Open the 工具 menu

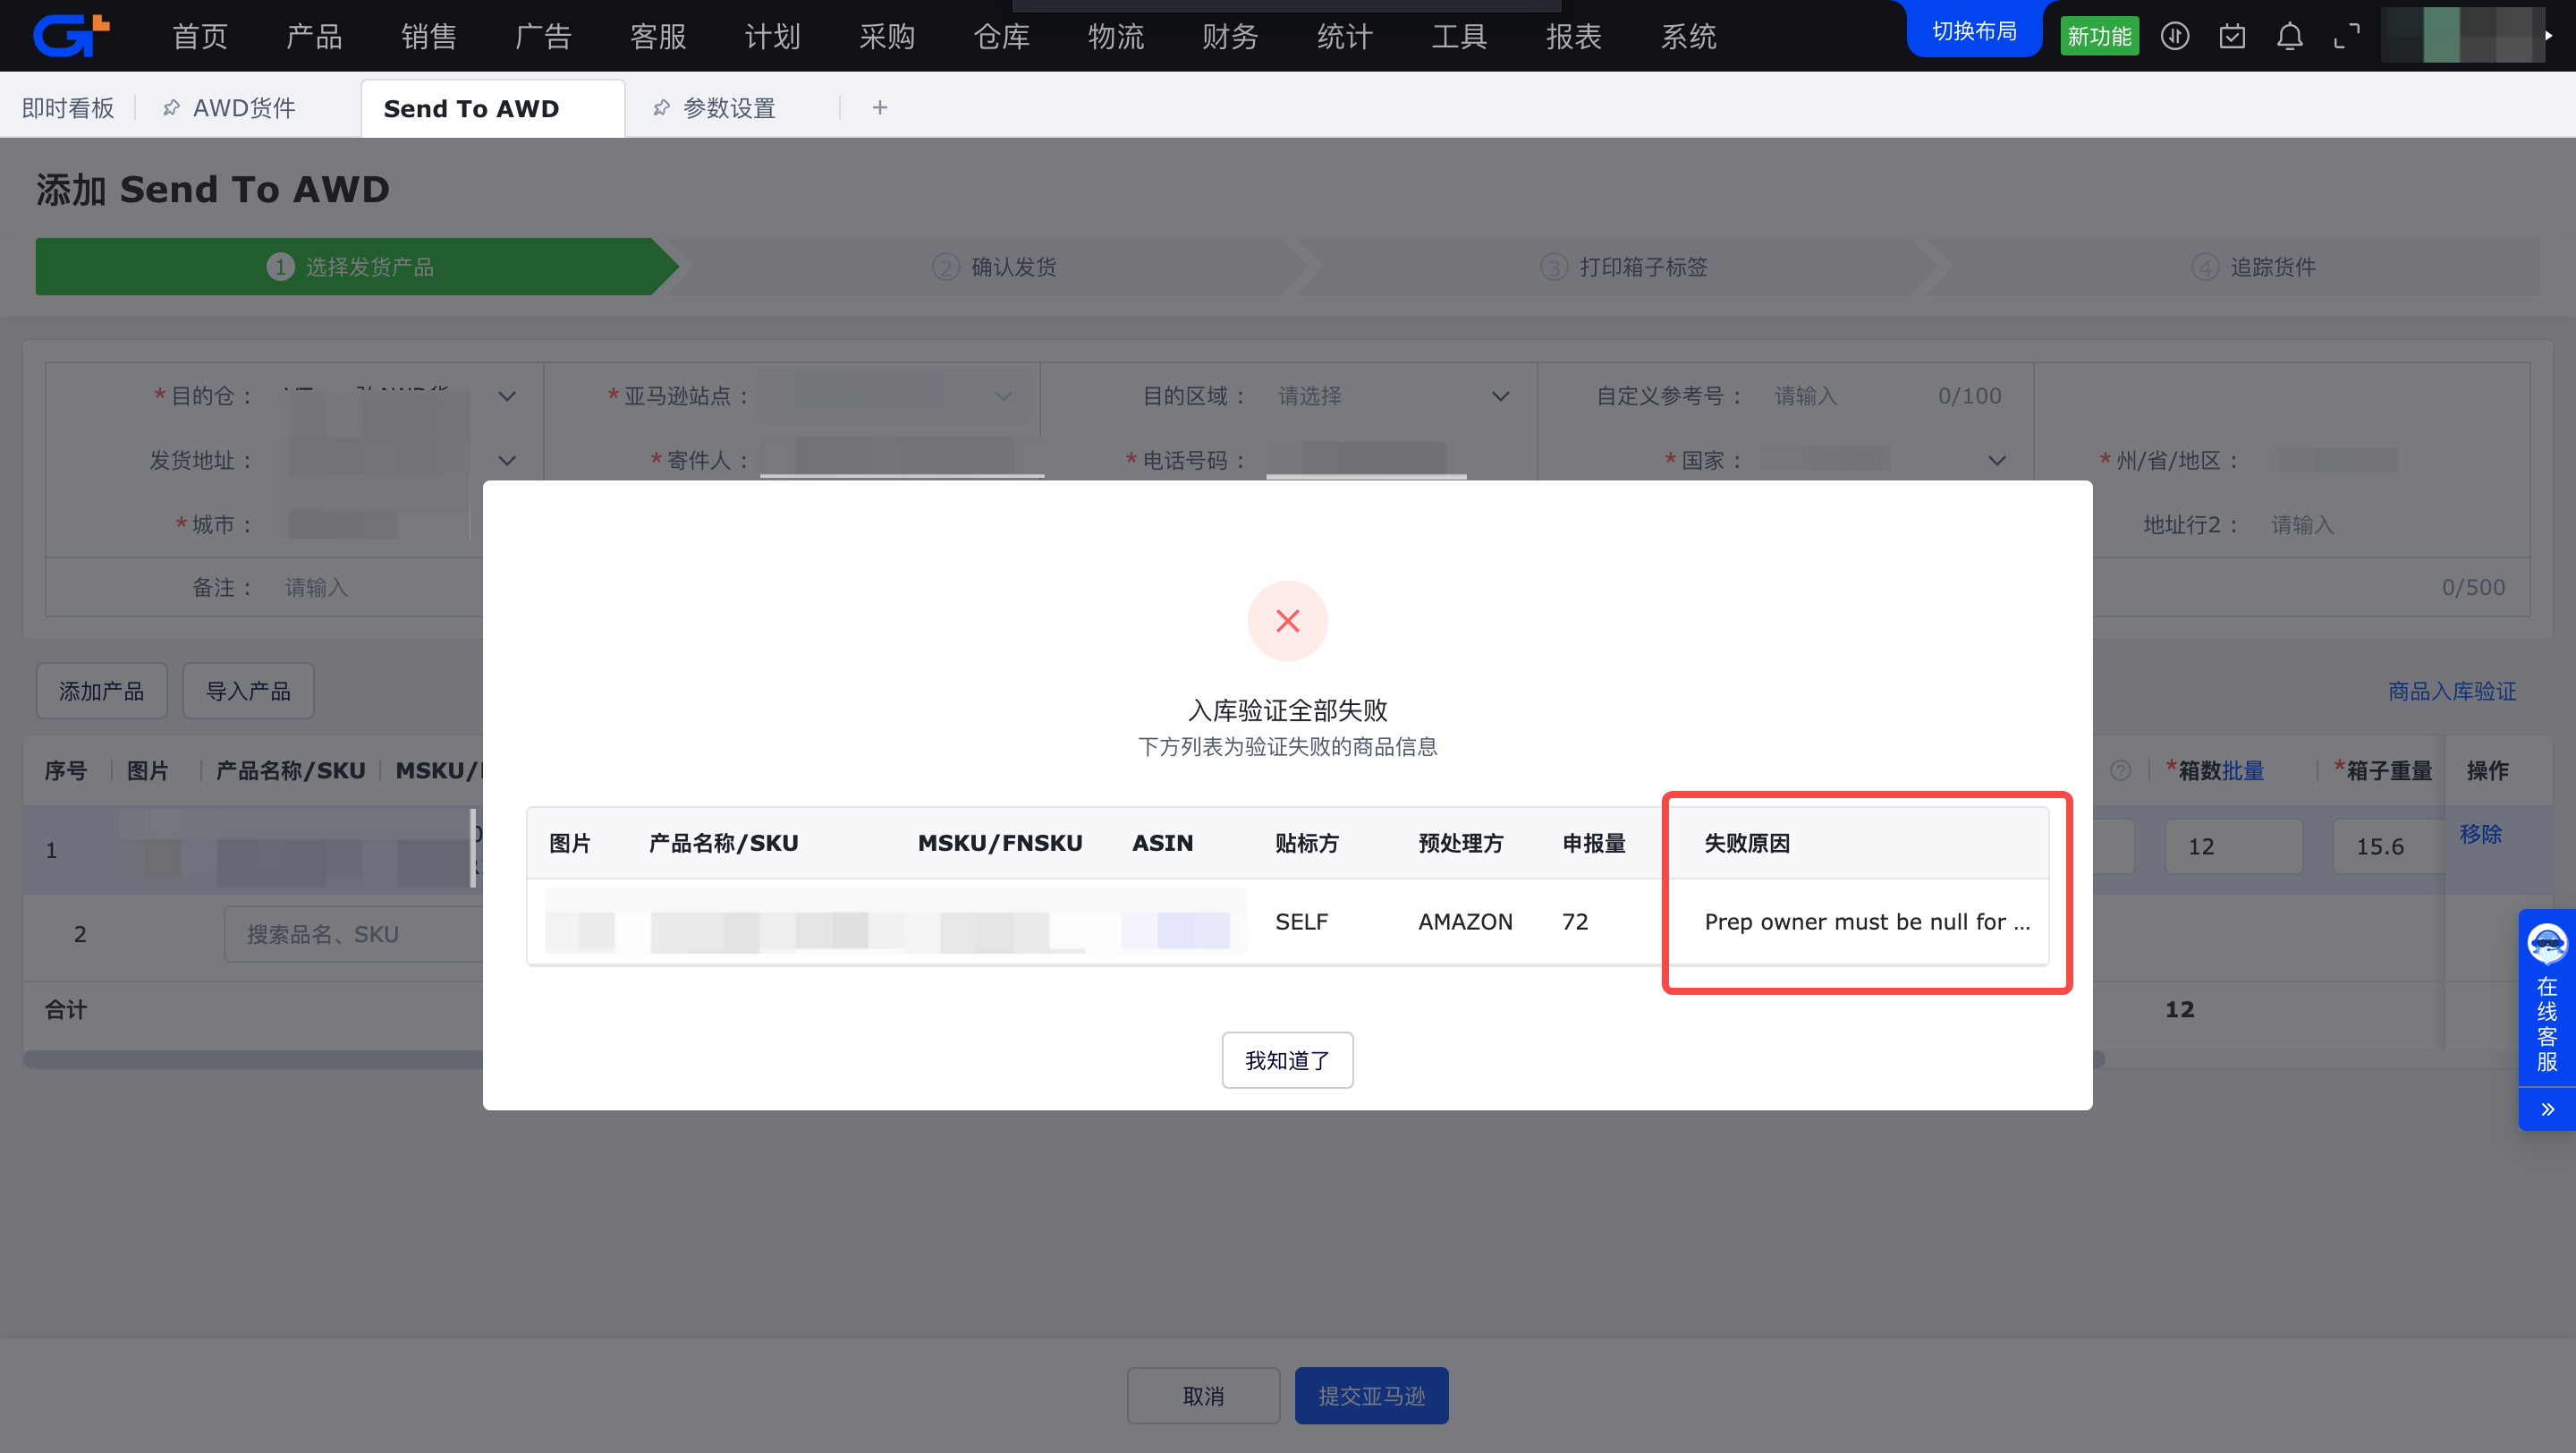pyautogui.click(x=1459, y=36)
